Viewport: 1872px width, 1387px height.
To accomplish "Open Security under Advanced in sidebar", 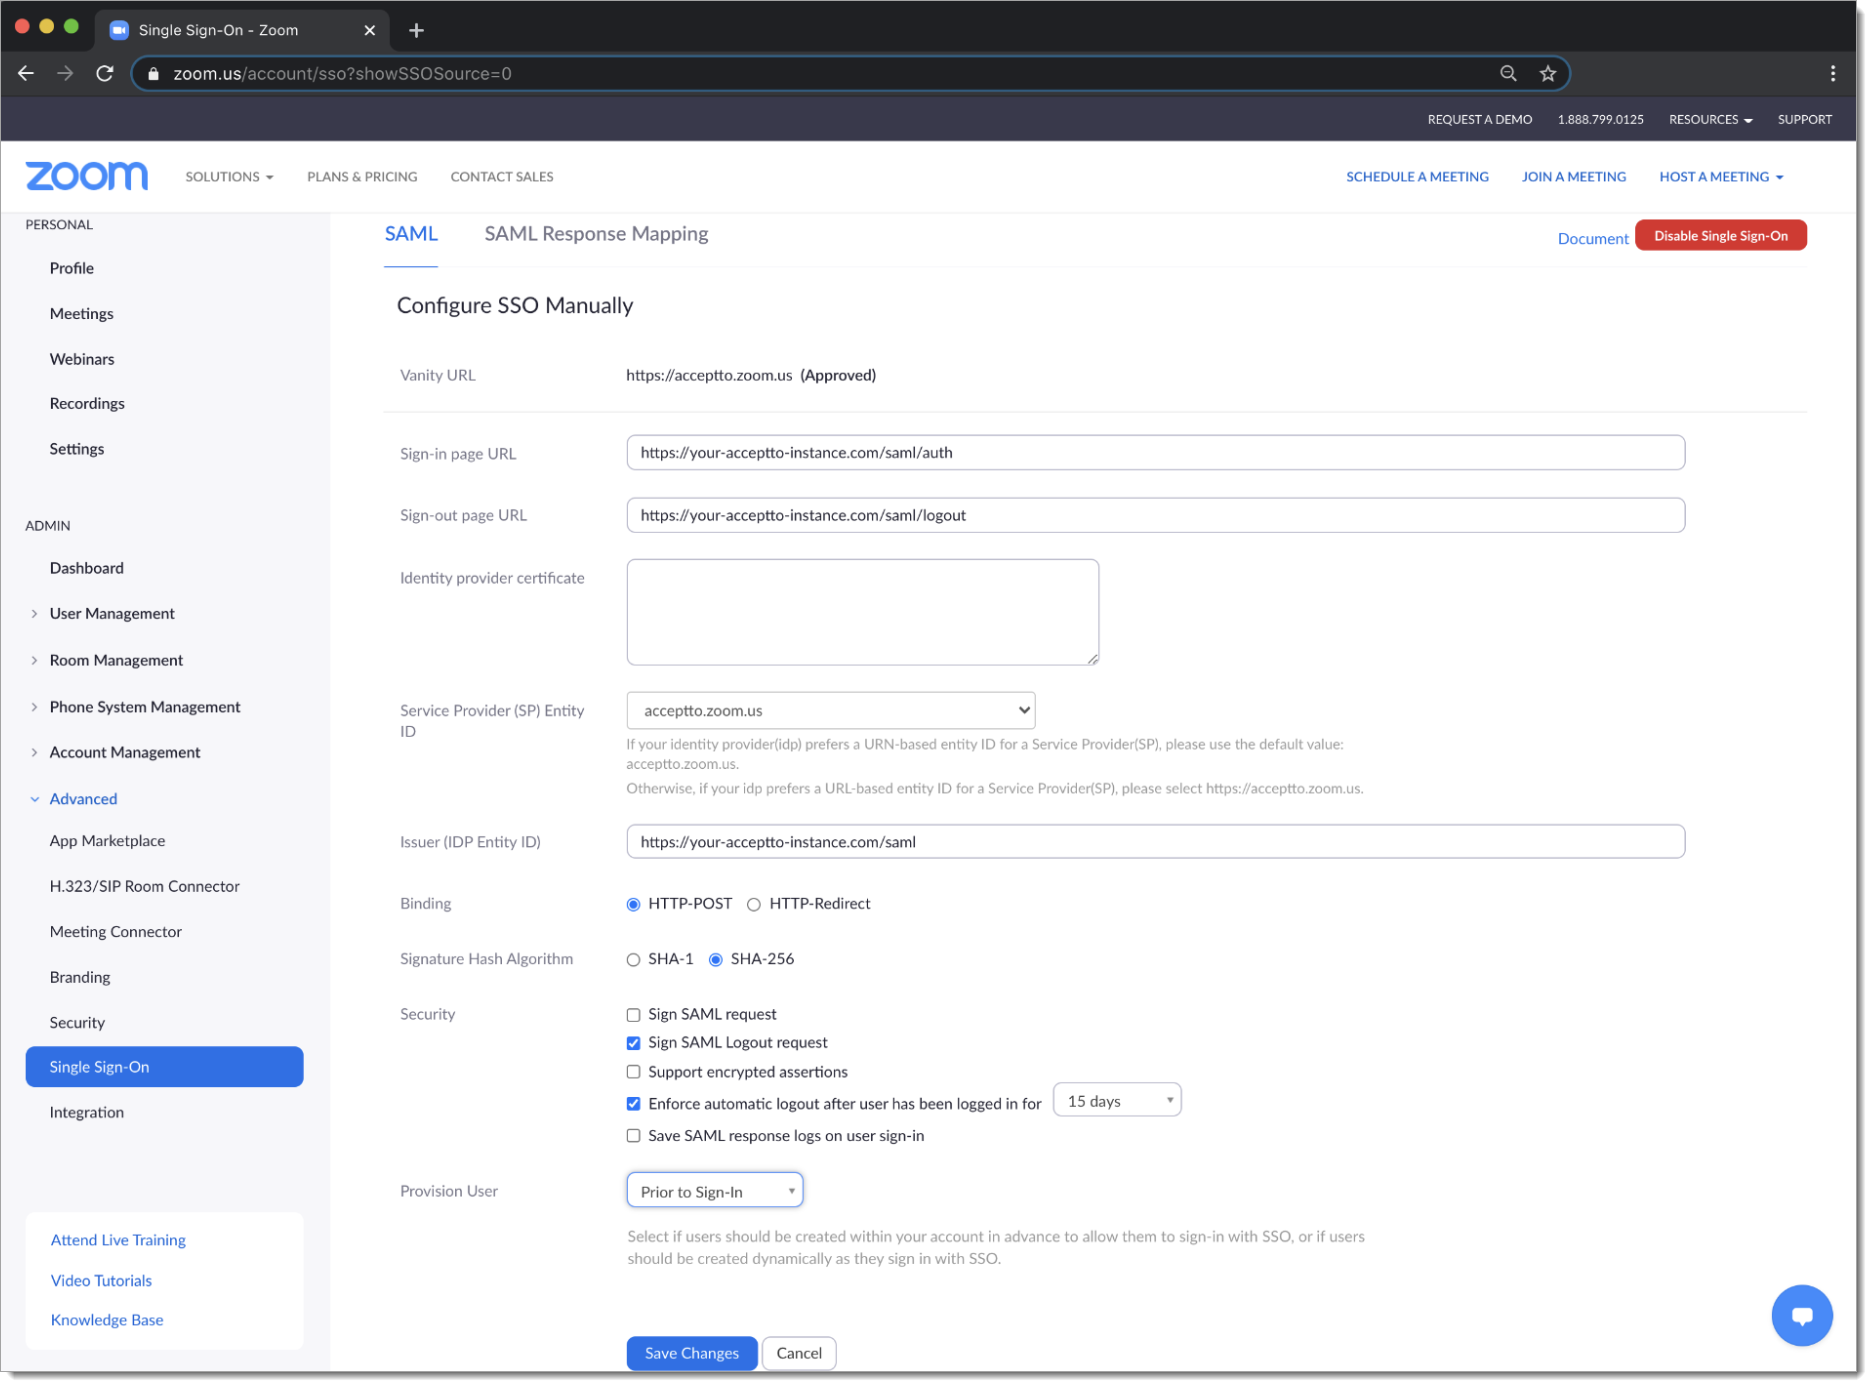I will click(77, 1023).
